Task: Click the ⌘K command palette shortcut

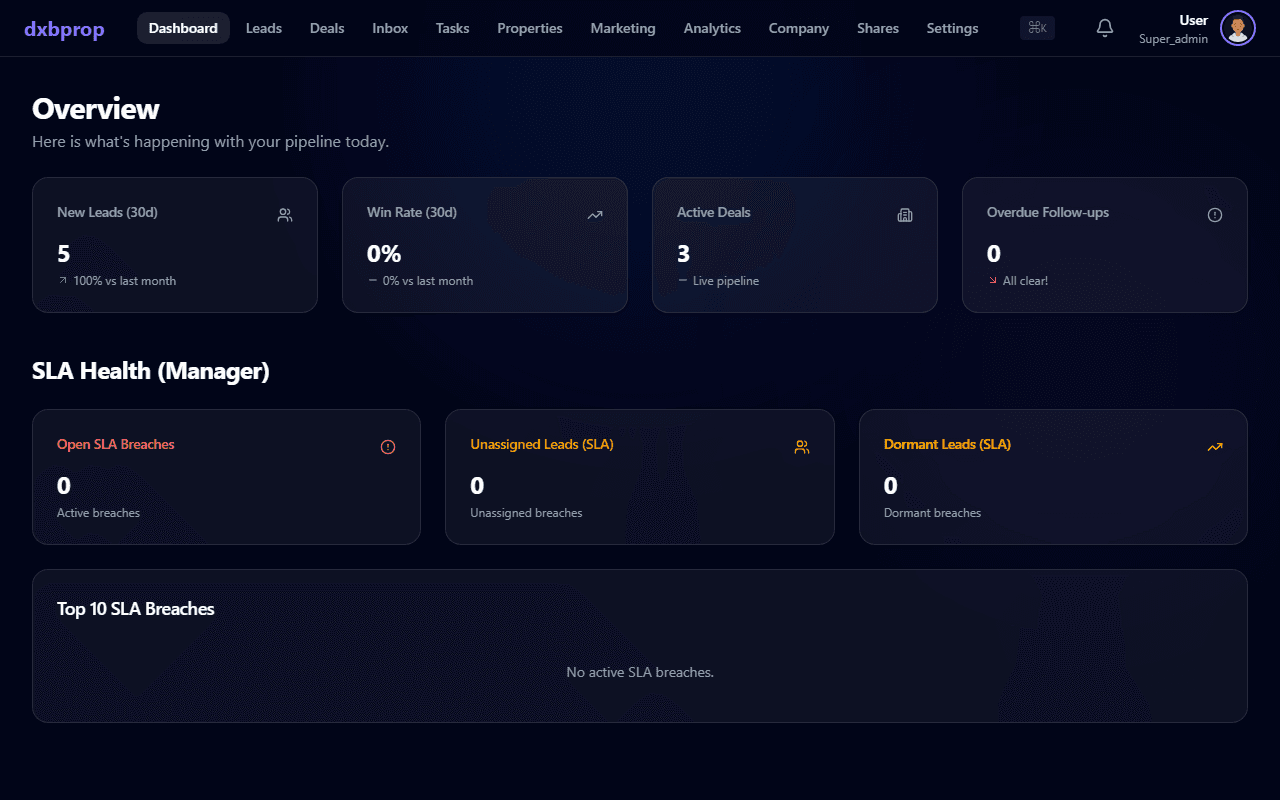Action: (1037, 28)
